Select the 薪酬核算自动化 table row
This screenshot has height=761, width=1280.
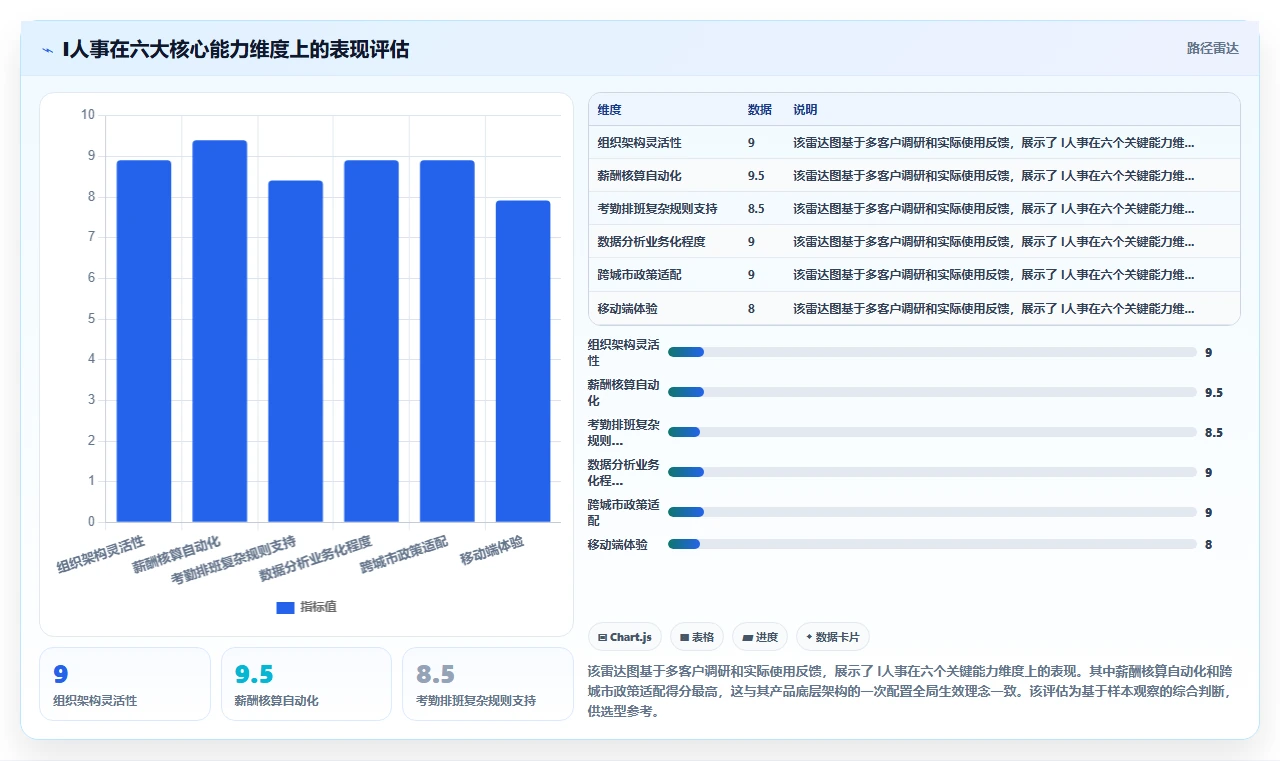click(x=914, y=176)
